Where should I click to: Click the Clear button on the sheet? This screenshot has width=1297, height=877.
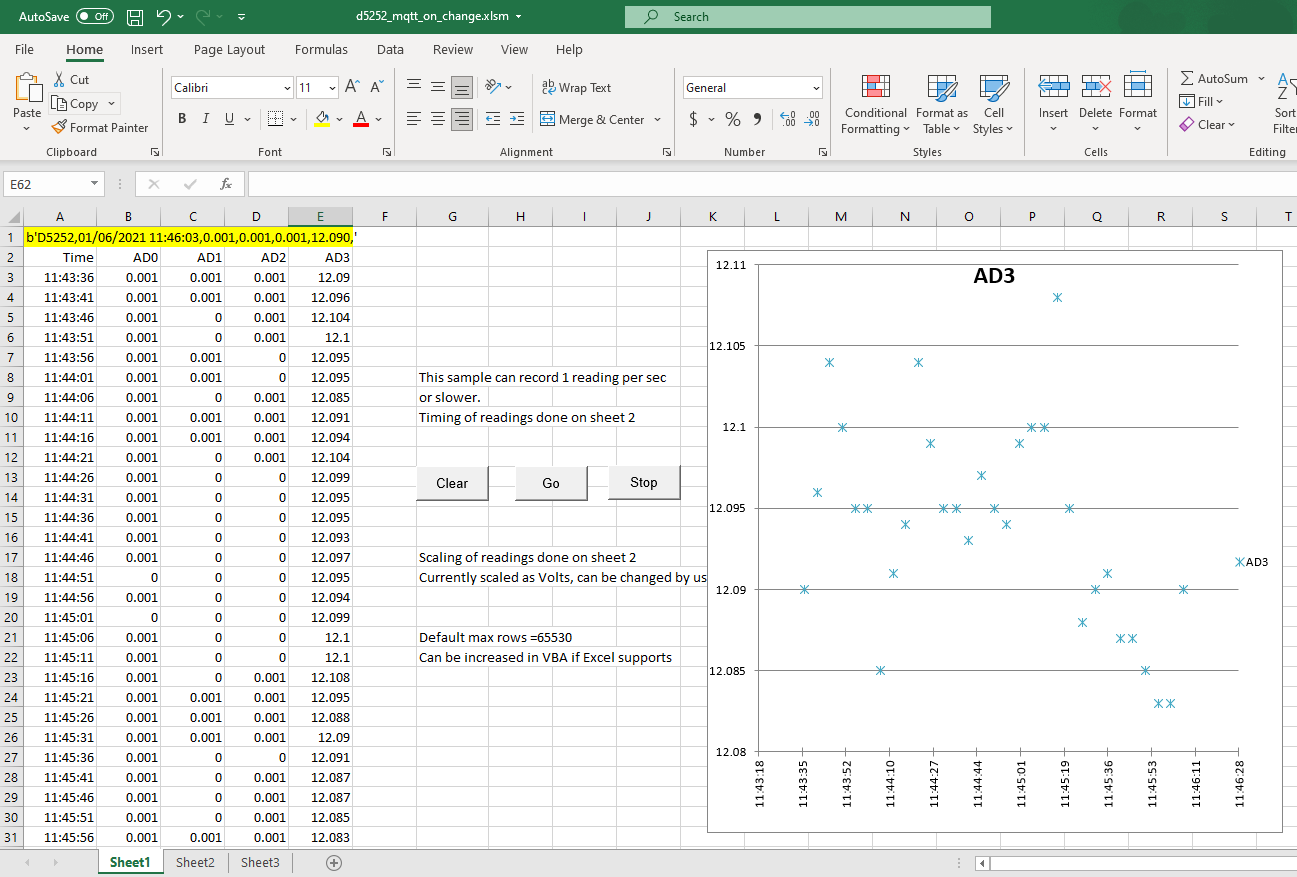pos(452,483)
